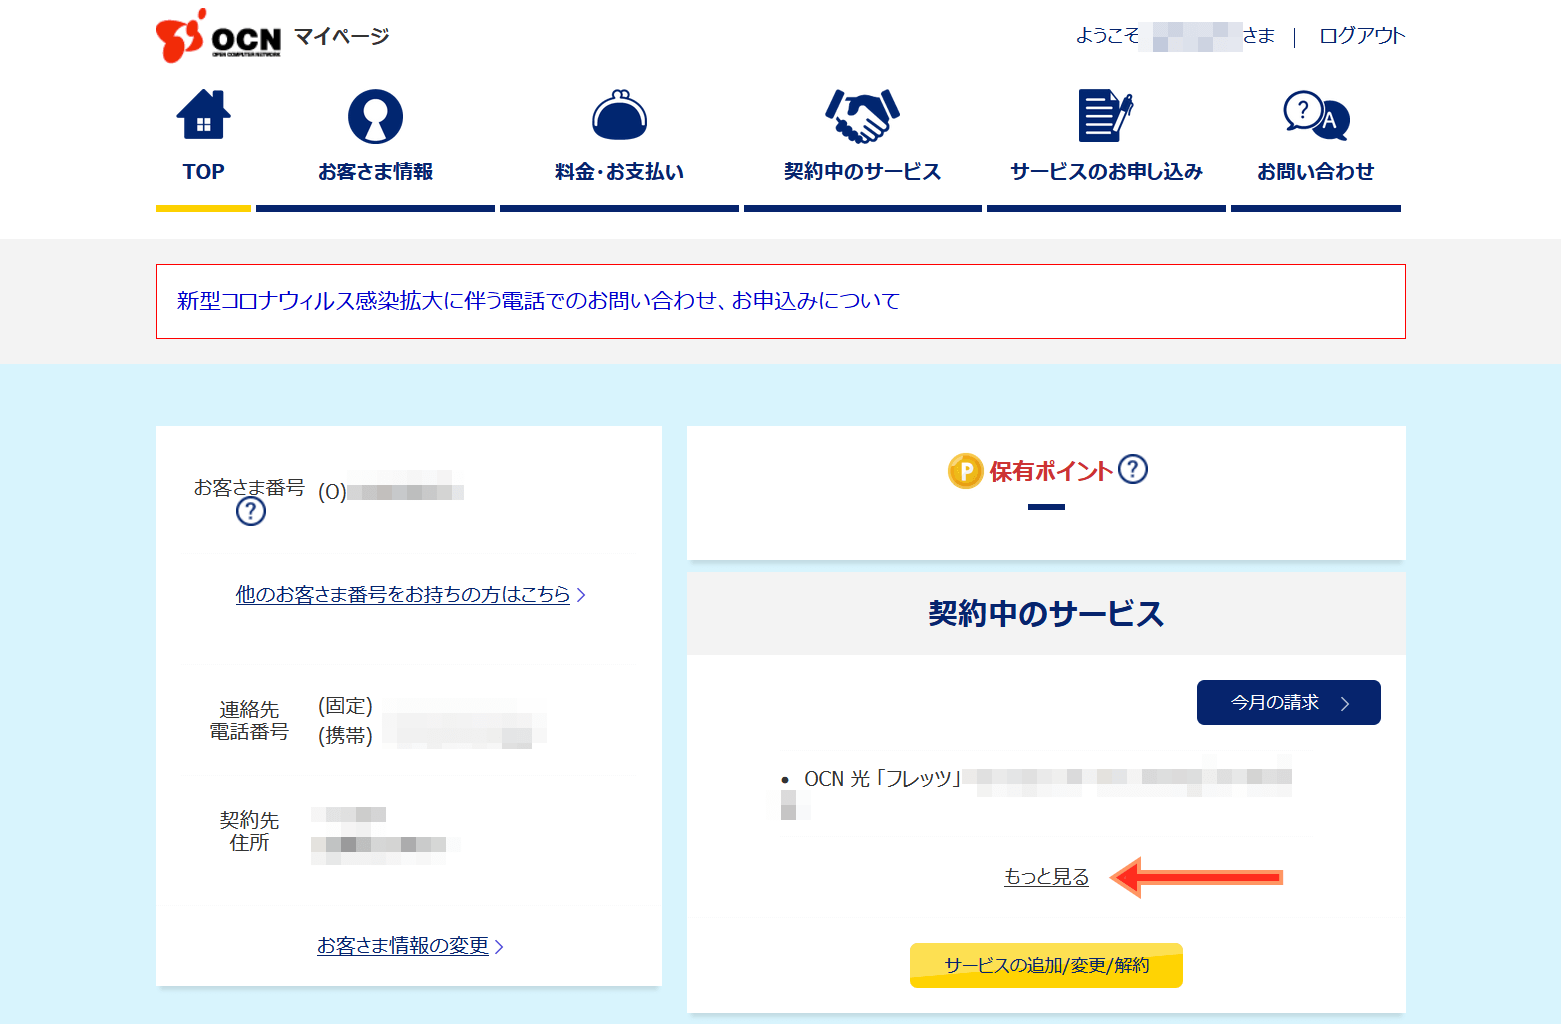Open the 新型コロナウィルス notice link
The image size is (1561, 1024).
click(538, 301)
